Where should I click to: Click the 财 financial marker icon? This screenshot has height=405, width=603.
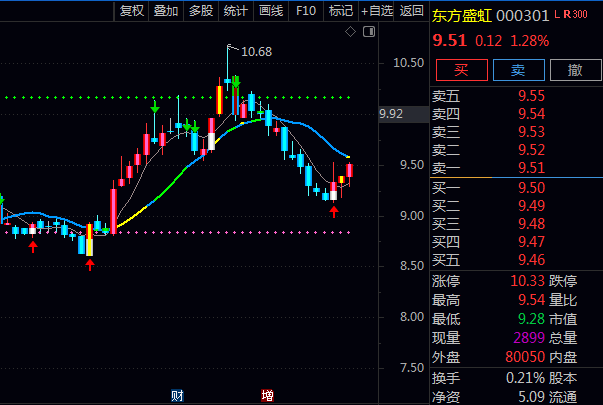(x=177, y=395)
